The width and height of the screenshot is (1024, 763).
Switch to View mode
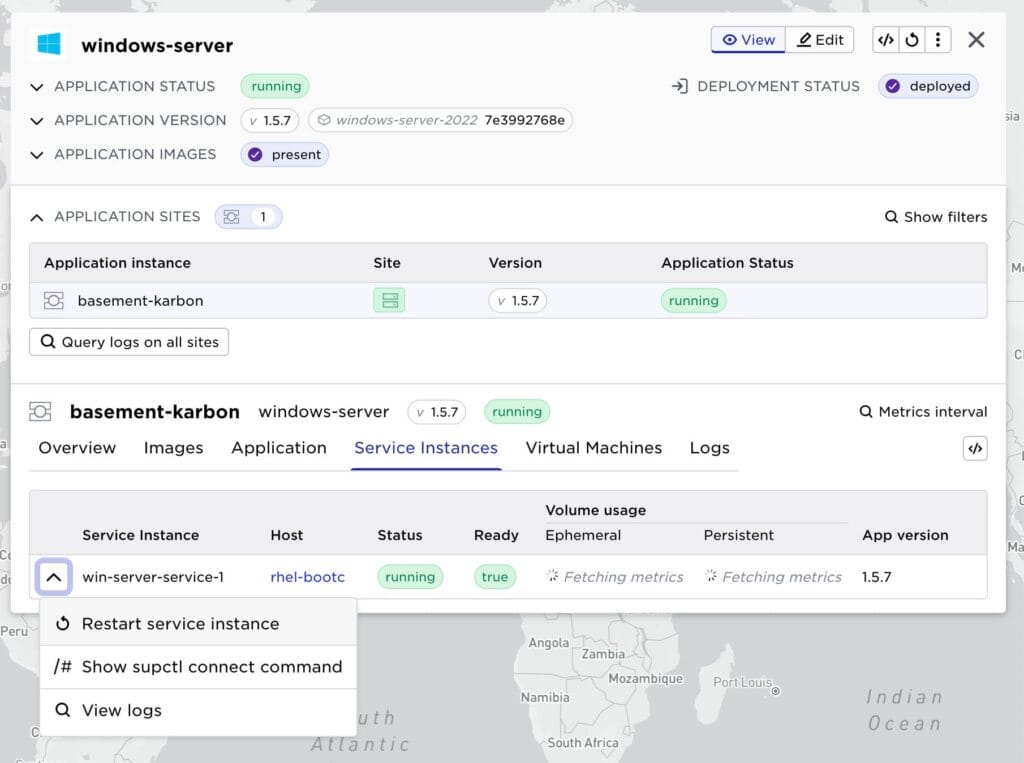point(748,40)
